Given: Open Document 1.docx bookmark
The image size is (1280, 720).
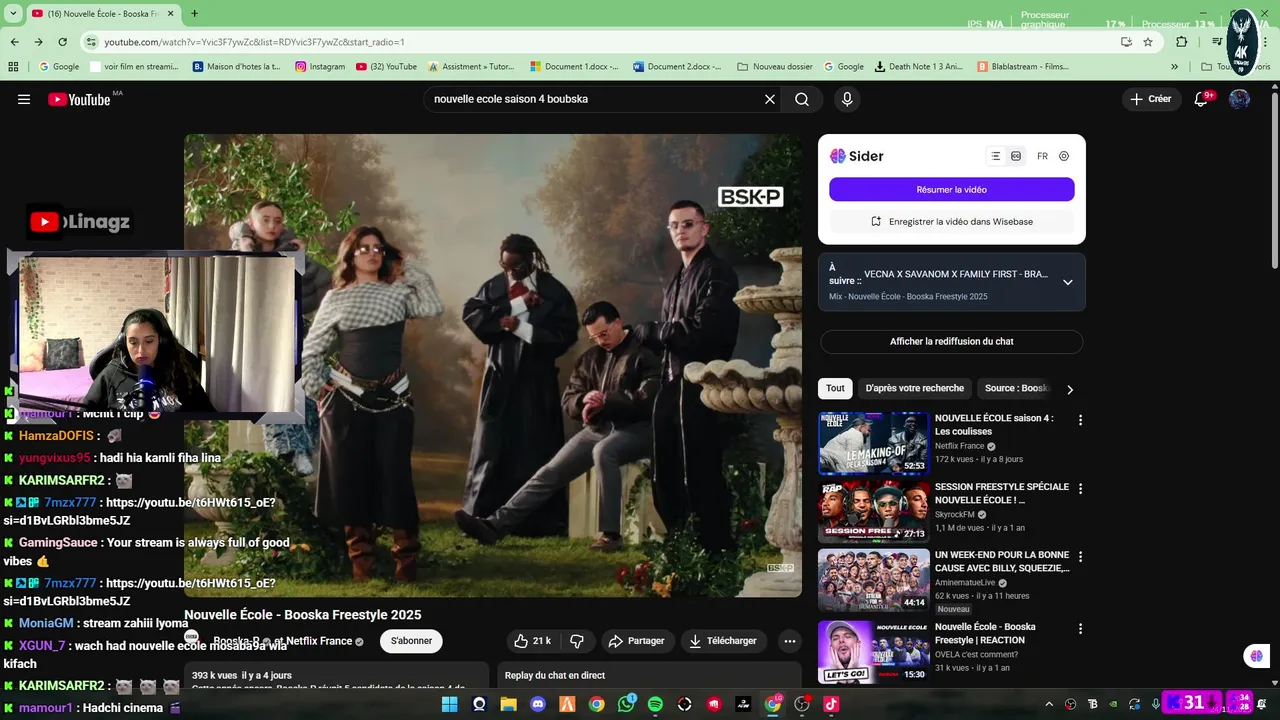Looking at the screenshot, I should tap(575, 66).
